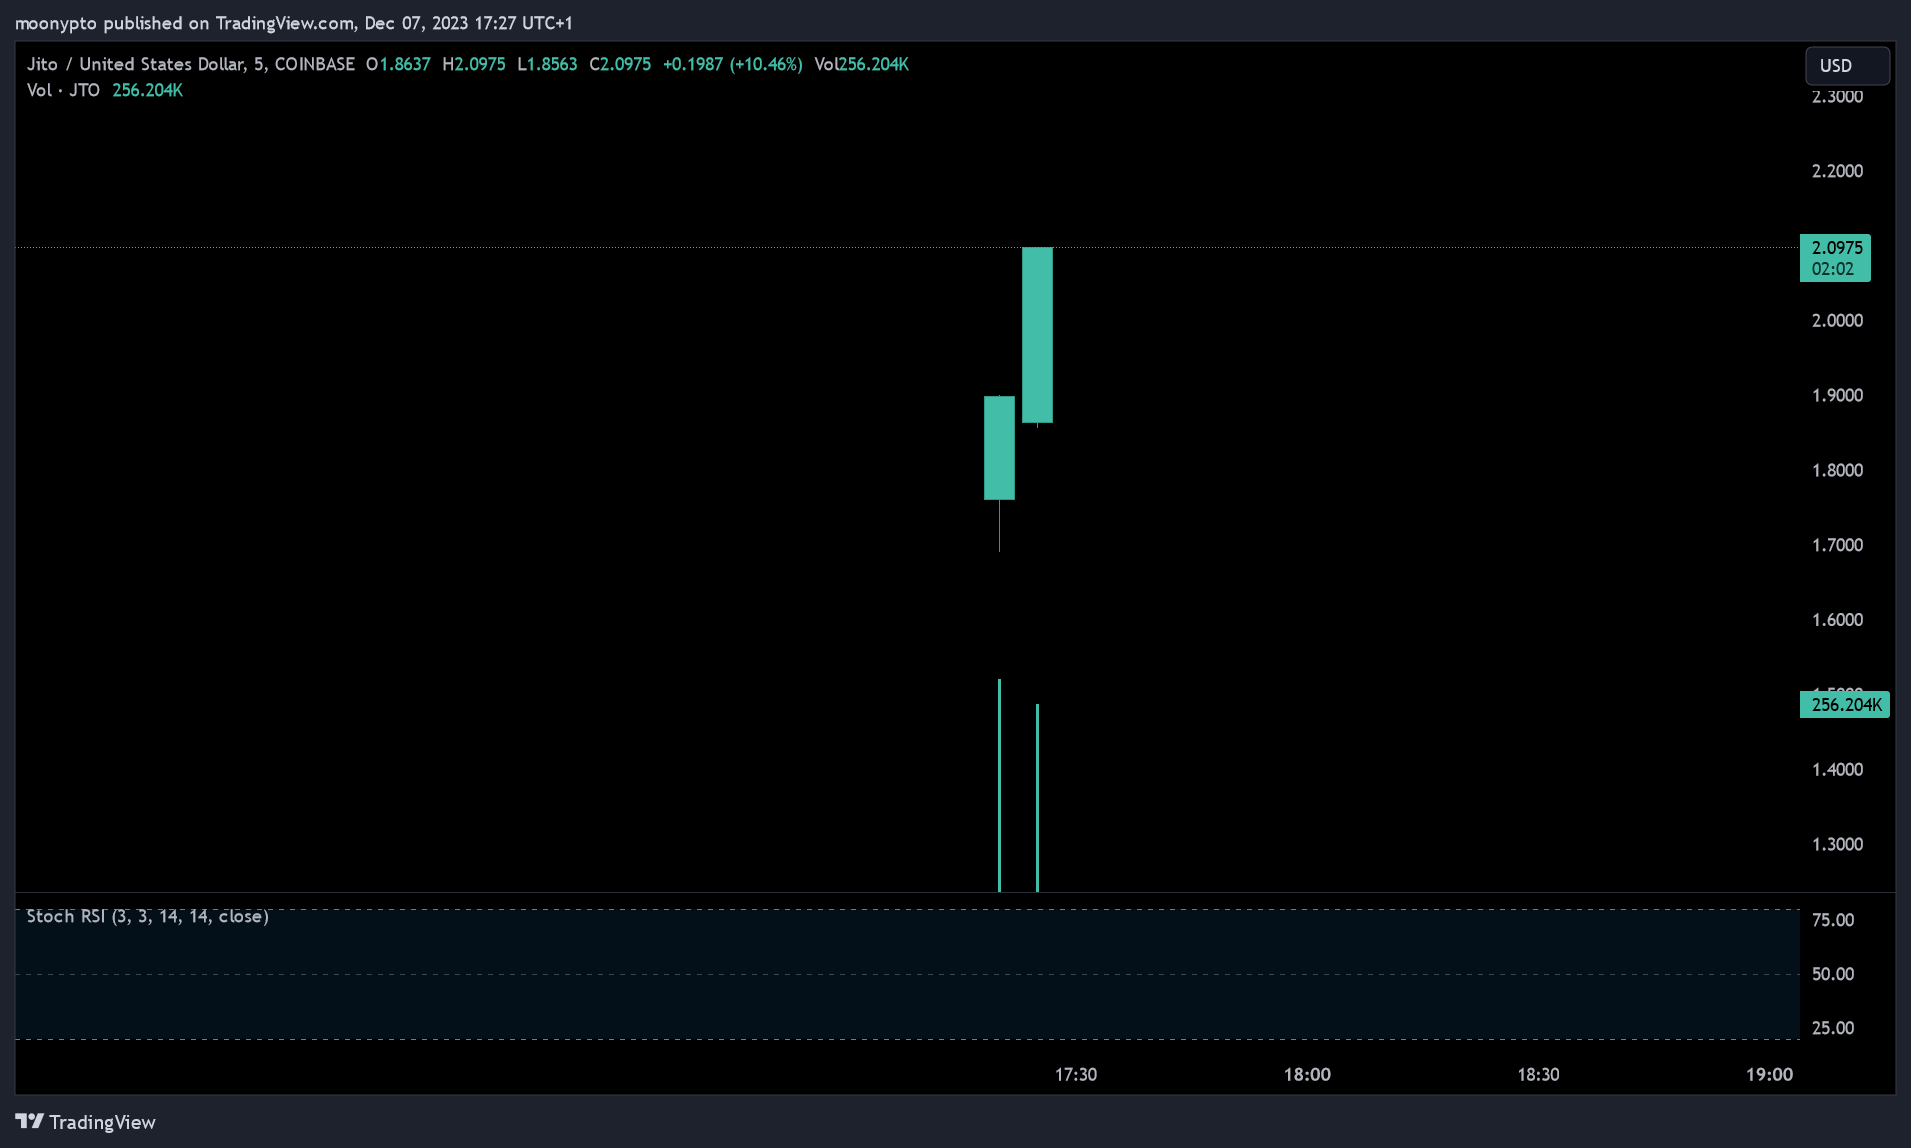Click the 17:30 time axis label
Image resolution: width=1911 pixels, height=1148 pixels.
[1076, 1074]
